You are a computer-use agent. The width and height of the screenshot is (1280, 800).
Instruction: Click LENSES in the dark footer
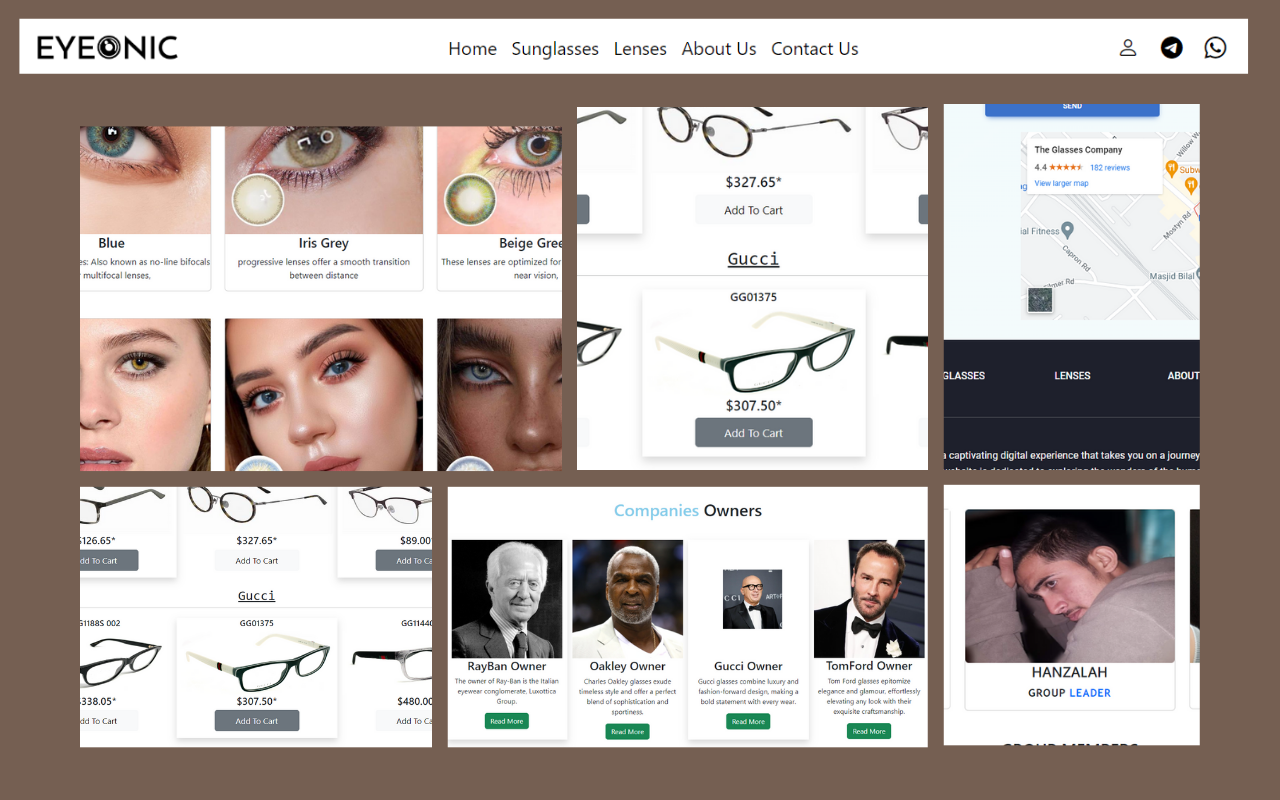[x=1072, y=376]
